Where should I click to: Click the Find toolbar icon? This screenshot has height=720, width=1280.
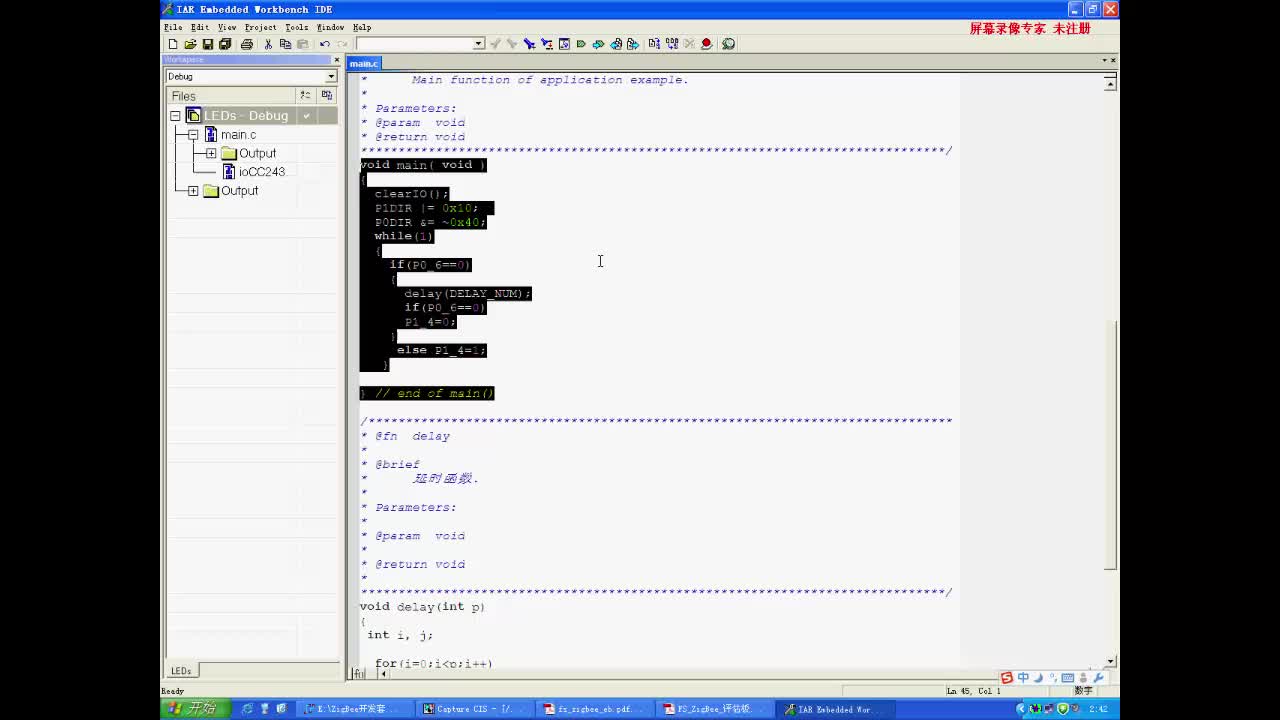(529, 44)
